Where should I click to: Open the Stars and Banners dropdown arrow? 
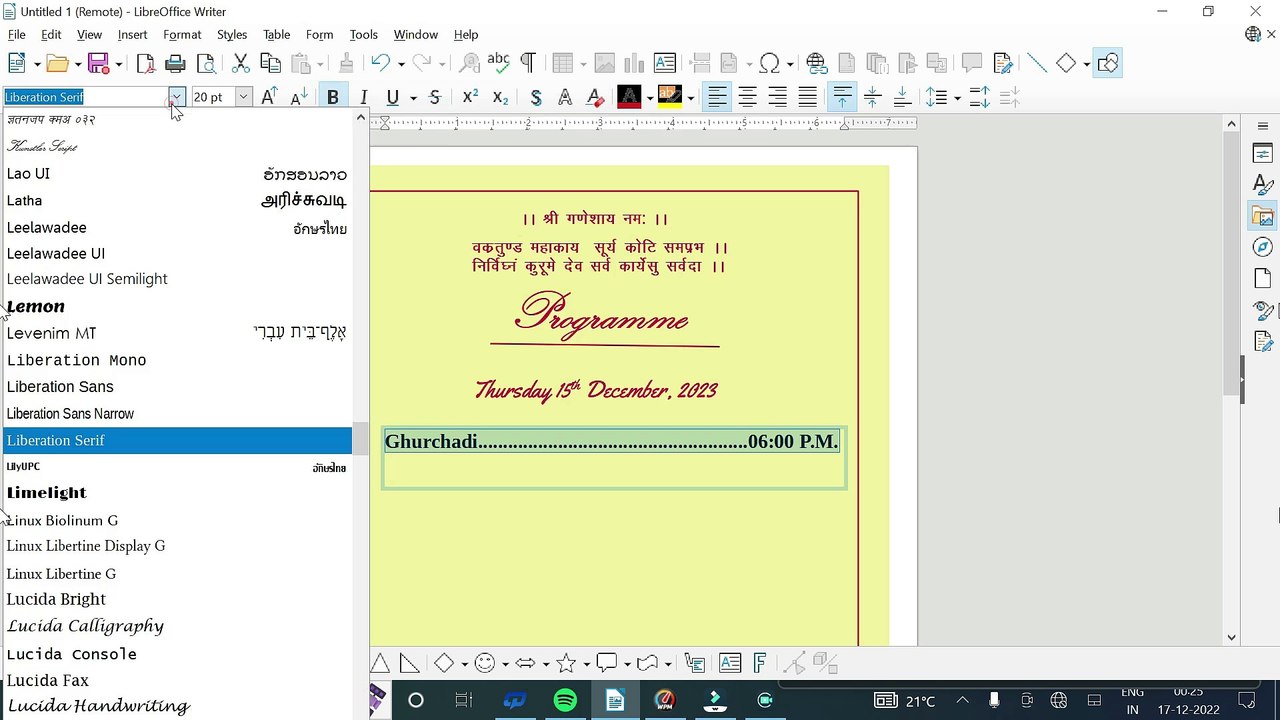click(x=586, y=663)
